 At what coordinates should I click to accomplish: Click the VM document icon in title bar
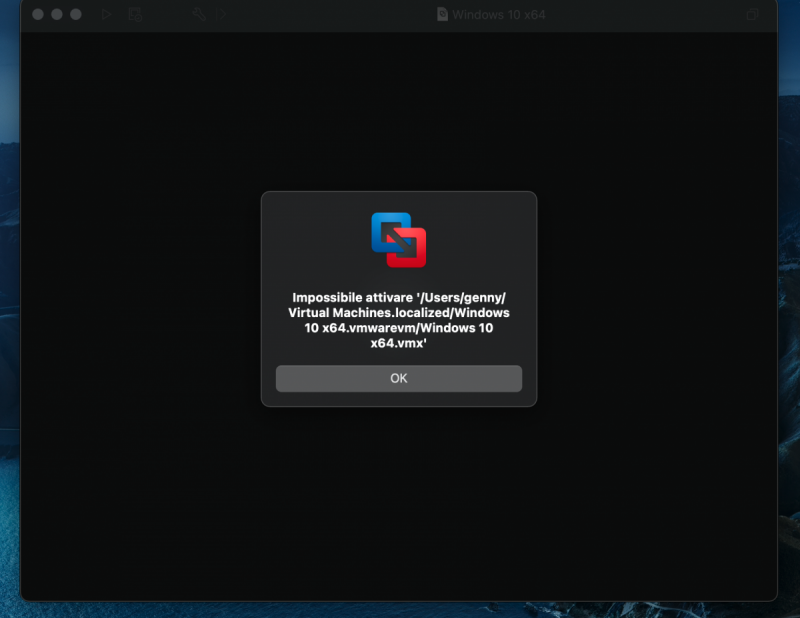(442, 14)
